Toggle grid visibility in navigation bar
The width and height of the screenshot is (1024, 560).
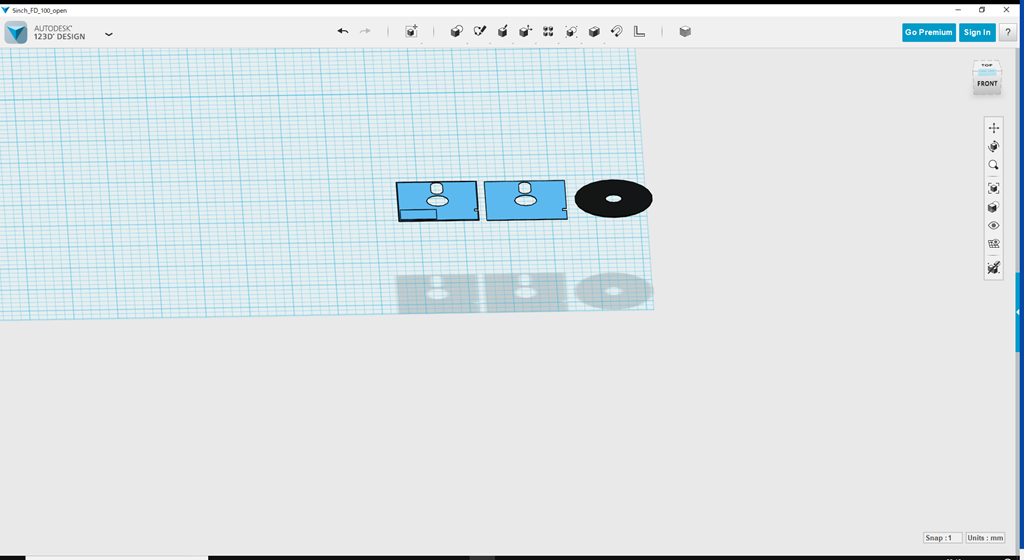tap(993, 244)
